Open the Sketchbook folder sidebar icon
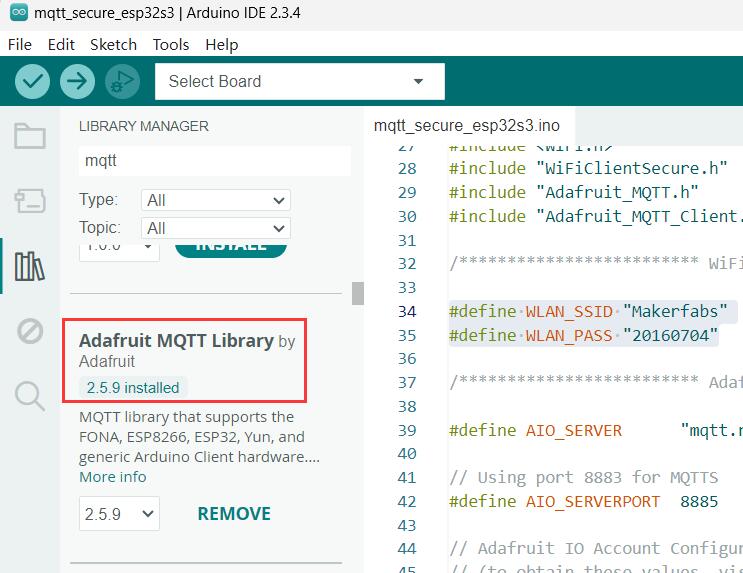Screen dimensions: 743x573 [30, 136]
